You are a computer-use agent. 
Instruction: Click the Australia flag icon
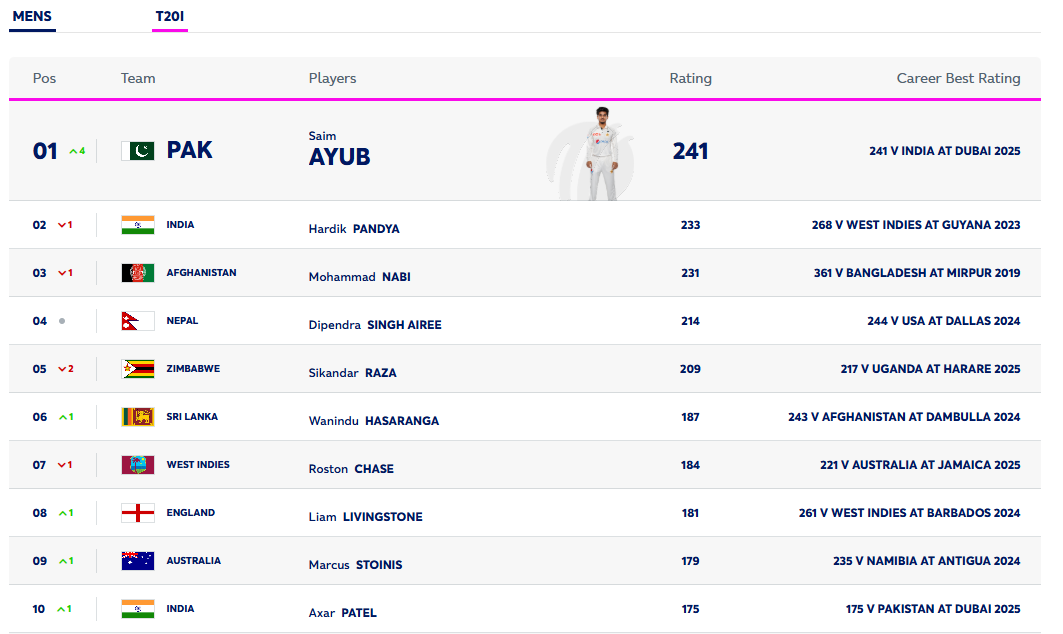pyautogui.click(x=138, y=561)
